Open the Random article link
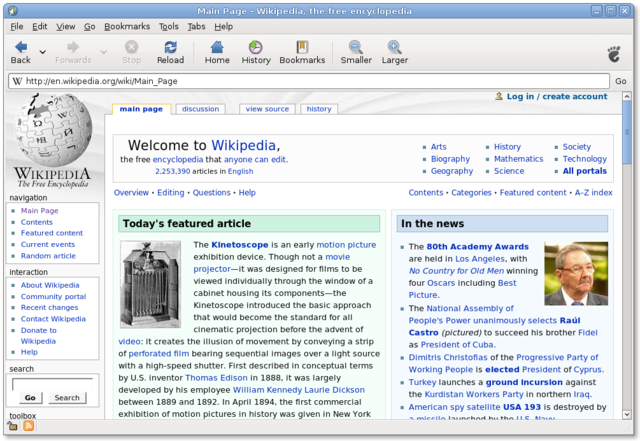This screenshot has height=441, width=640. 48,256
